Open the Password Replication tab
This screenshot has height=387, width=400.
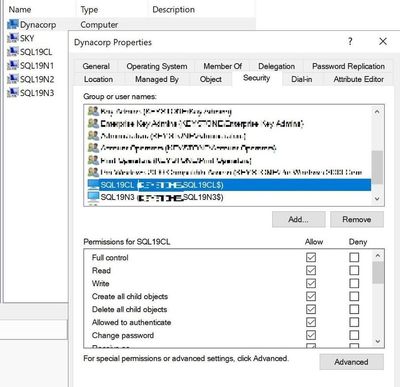tap(348, 66)
